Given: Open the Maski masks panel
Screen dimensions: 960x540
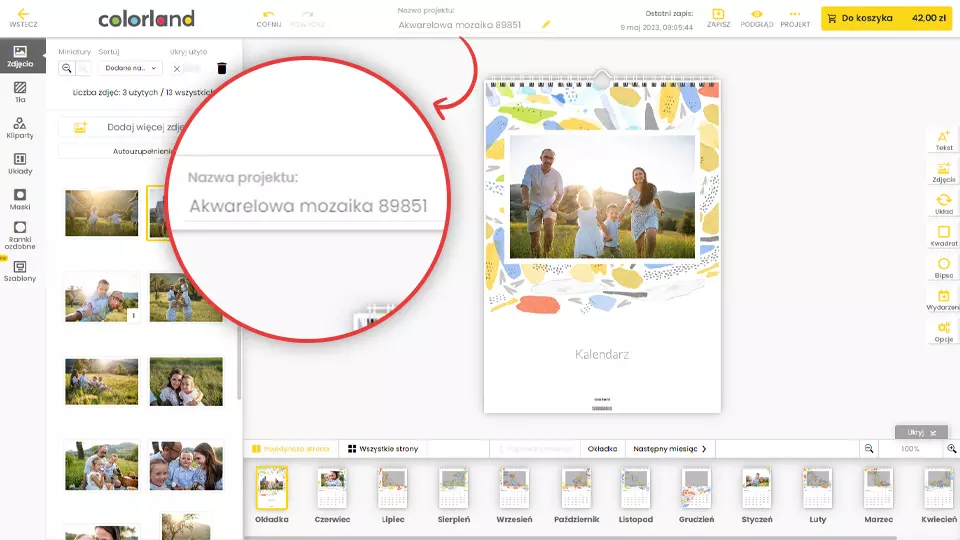Looking at the screenshot, I should tap(20, 200).
